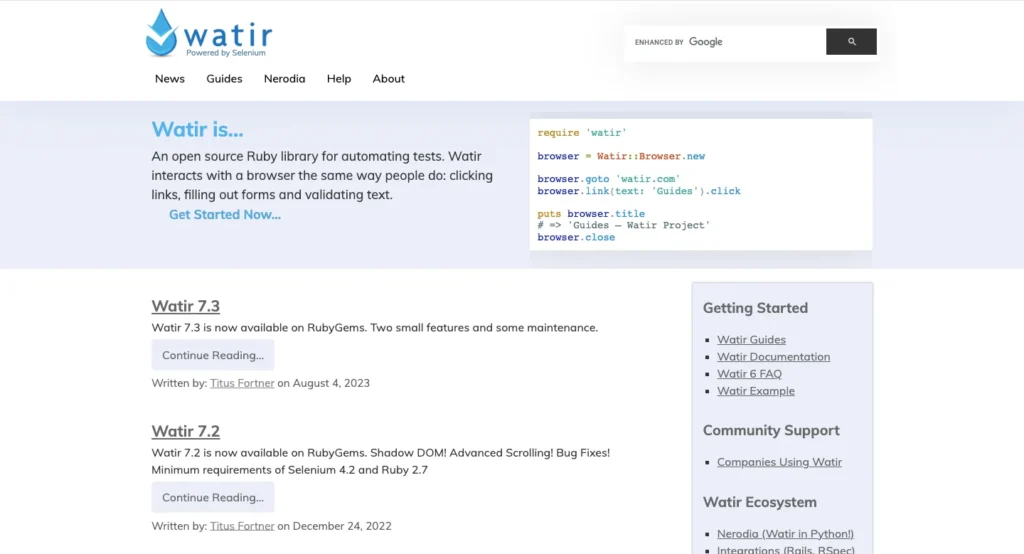Click the code line Watir::Browser.new

tap(621, 156)
